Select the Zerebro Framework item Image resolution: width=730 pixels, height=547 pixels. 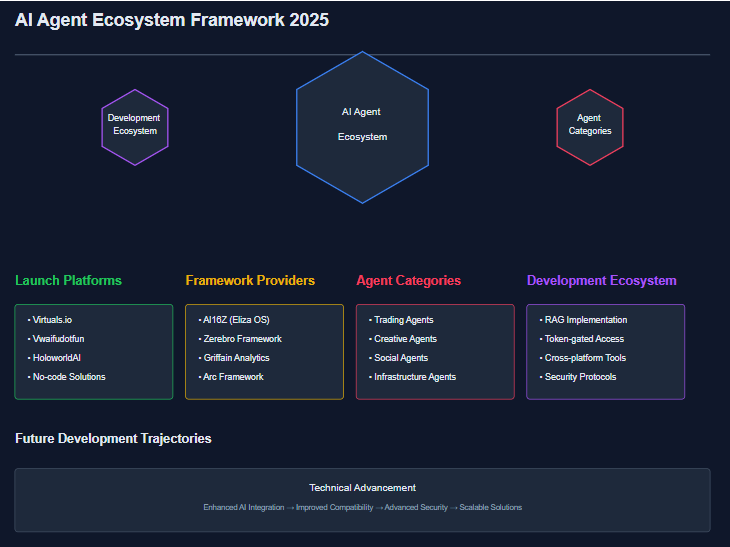[x=240, y=339]
